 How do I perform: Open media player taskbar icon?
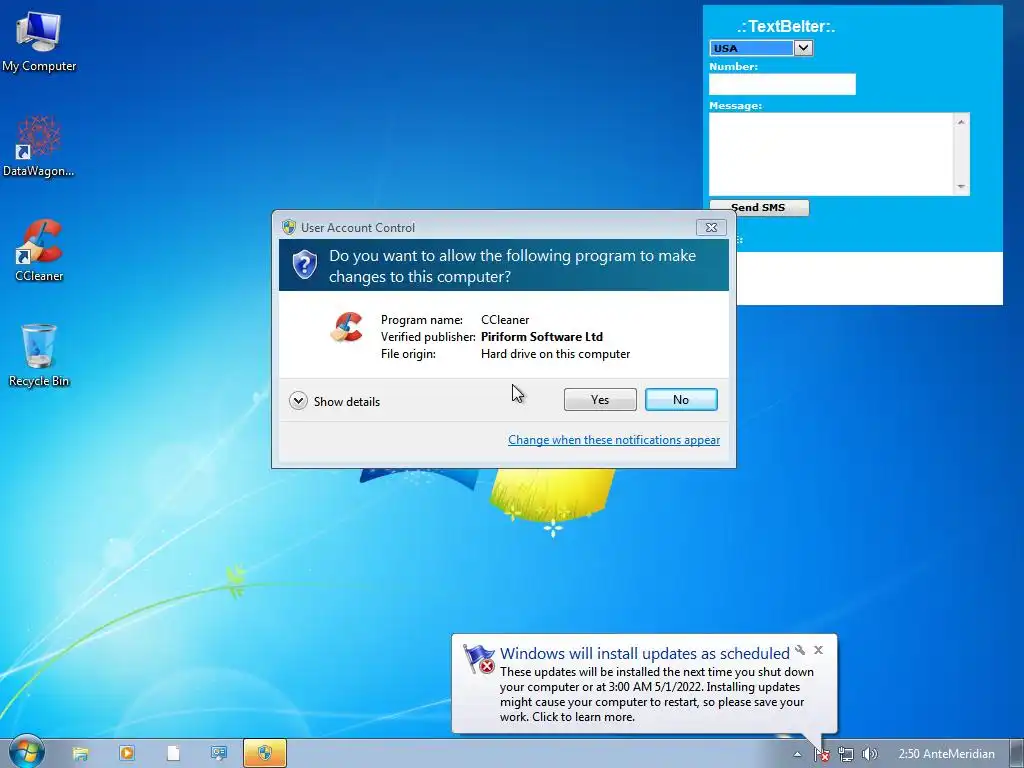(x=127, y=753)
